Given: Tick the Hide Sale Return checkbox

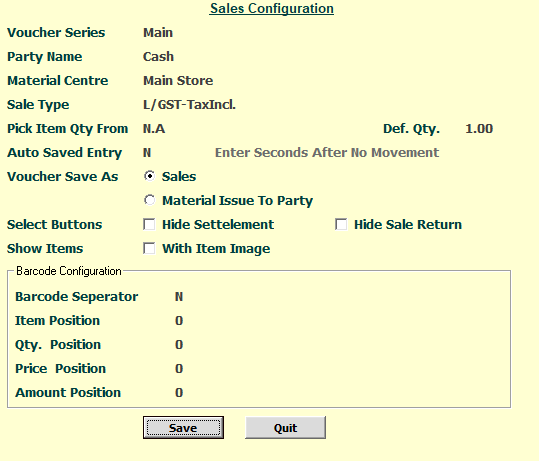Looking at the screenshot, I should [x=341, y=224].
